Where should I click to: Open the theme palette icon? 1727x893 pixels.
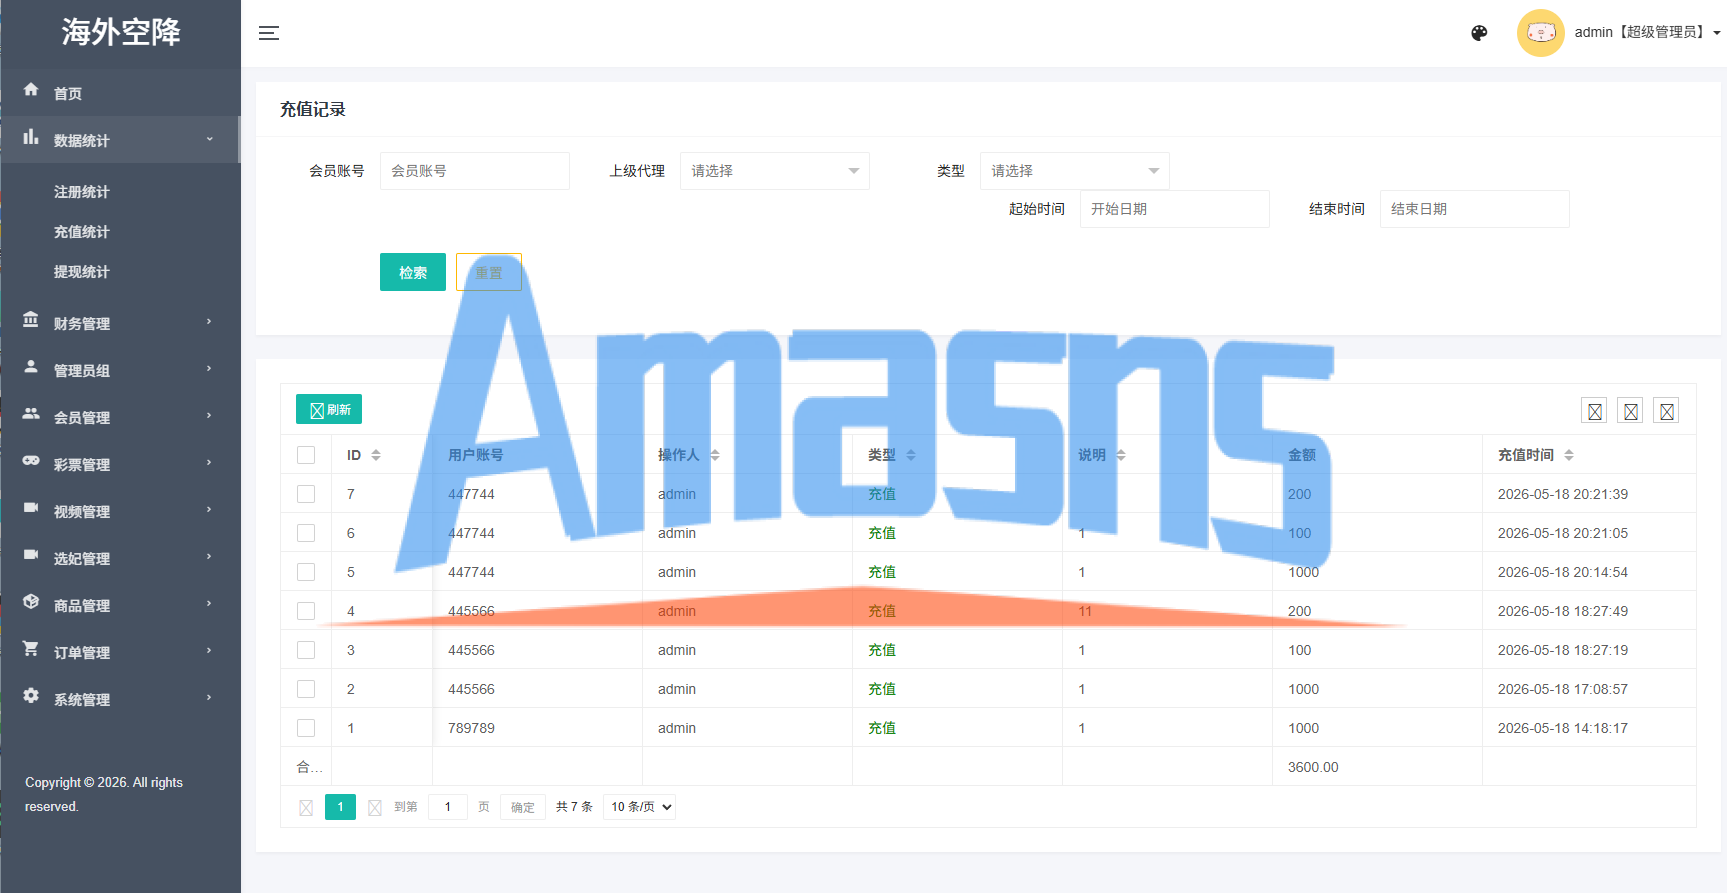pyautogui.click(x=1479, y=33)
